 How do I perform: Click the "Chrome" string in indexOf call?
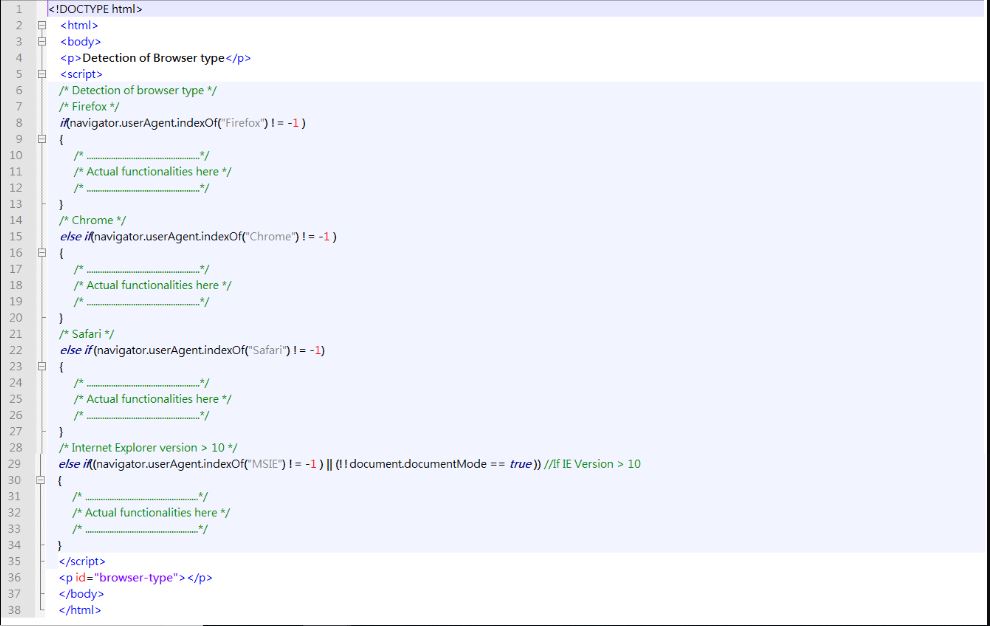(266, 237)
